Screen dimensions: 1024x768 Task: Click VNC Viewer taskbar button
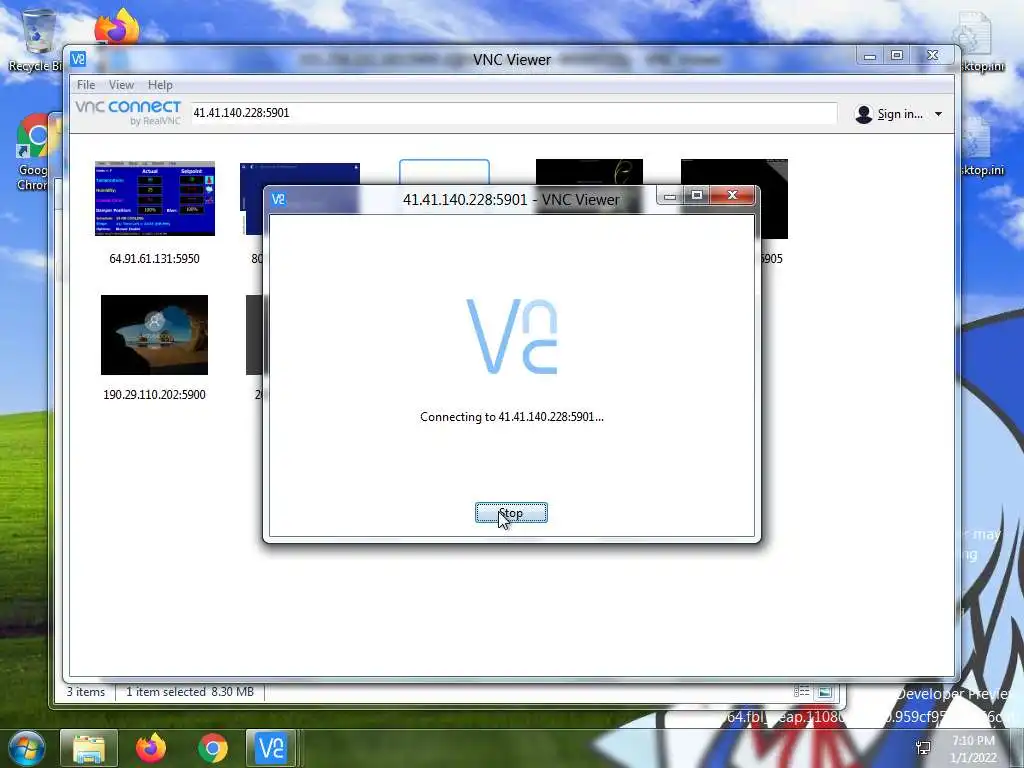[x=271, y=748]
